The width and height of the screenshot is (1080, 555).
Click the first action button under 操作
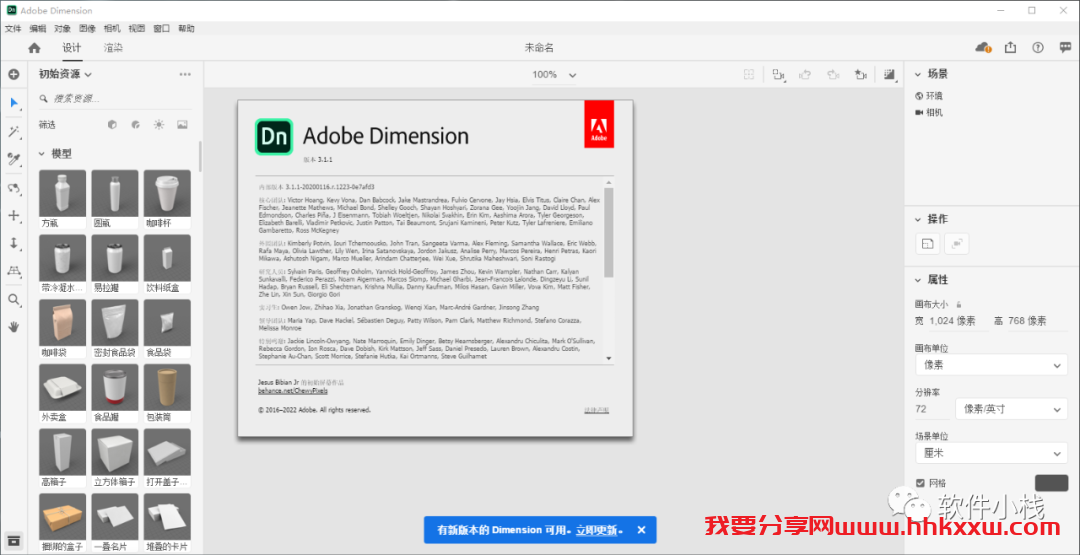point(928,243)
